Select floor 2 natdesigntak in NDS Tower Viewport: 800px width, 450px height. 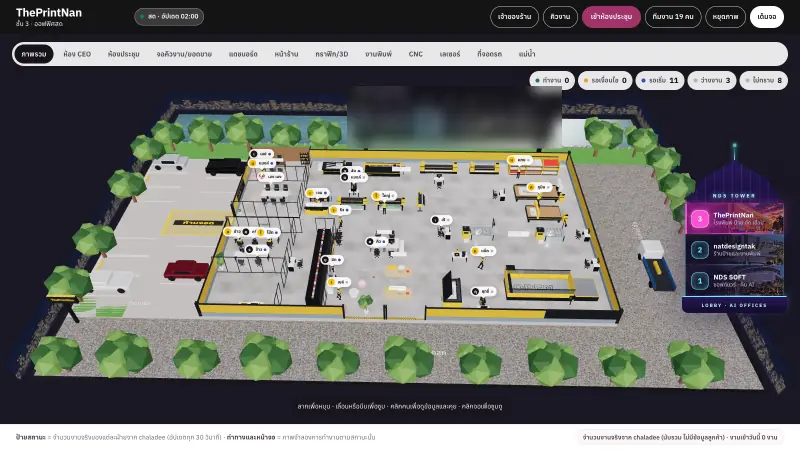[x=734, y=249]
